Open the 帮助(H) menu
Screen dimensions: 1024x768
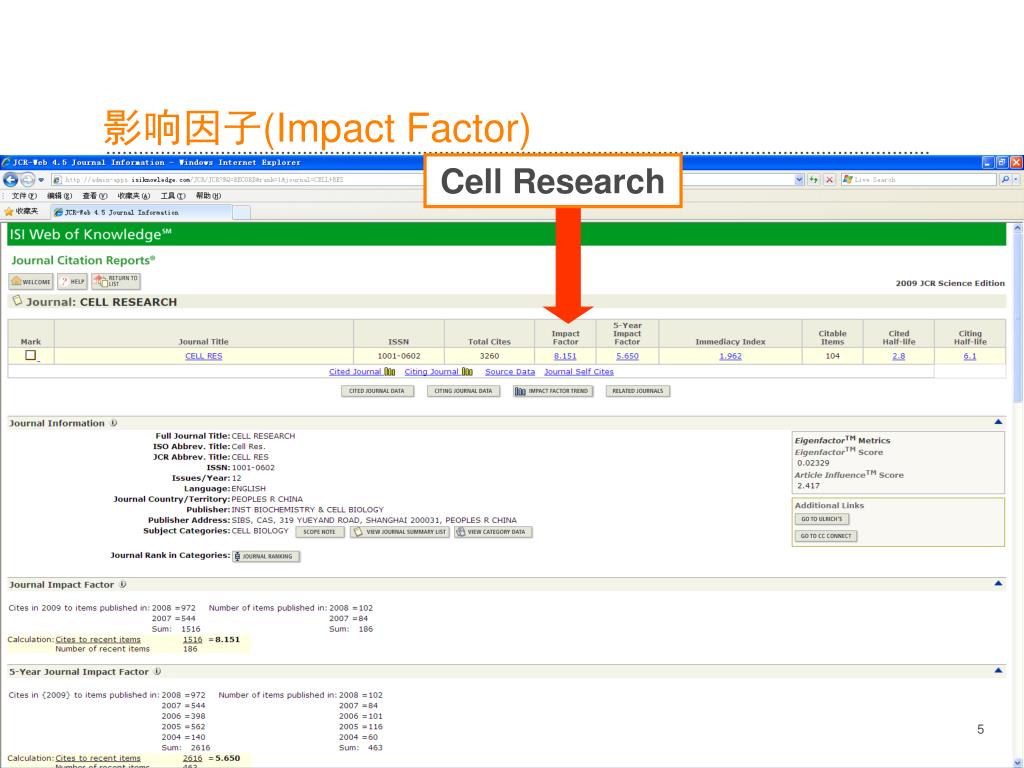point(208,196)
